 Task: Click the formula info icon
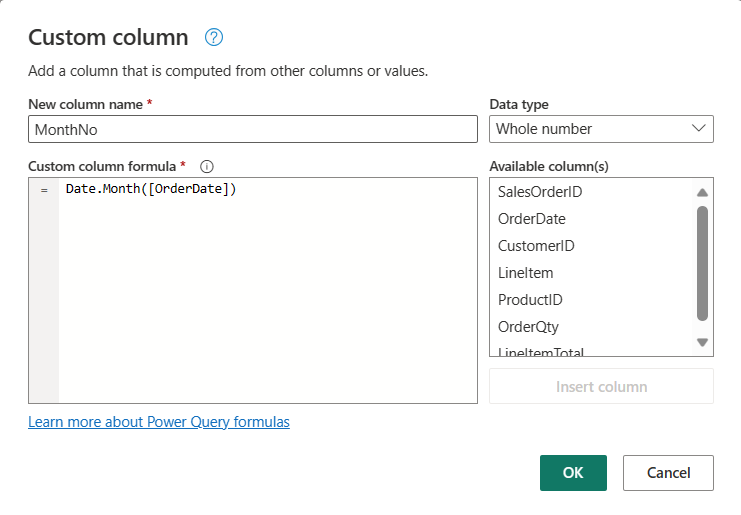coord(207,166)
